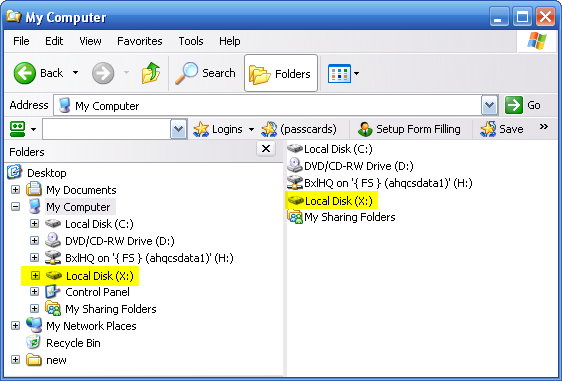The image size is (562, 381).
Task: Click Setup Form Filling button
Action: point(409,129)
